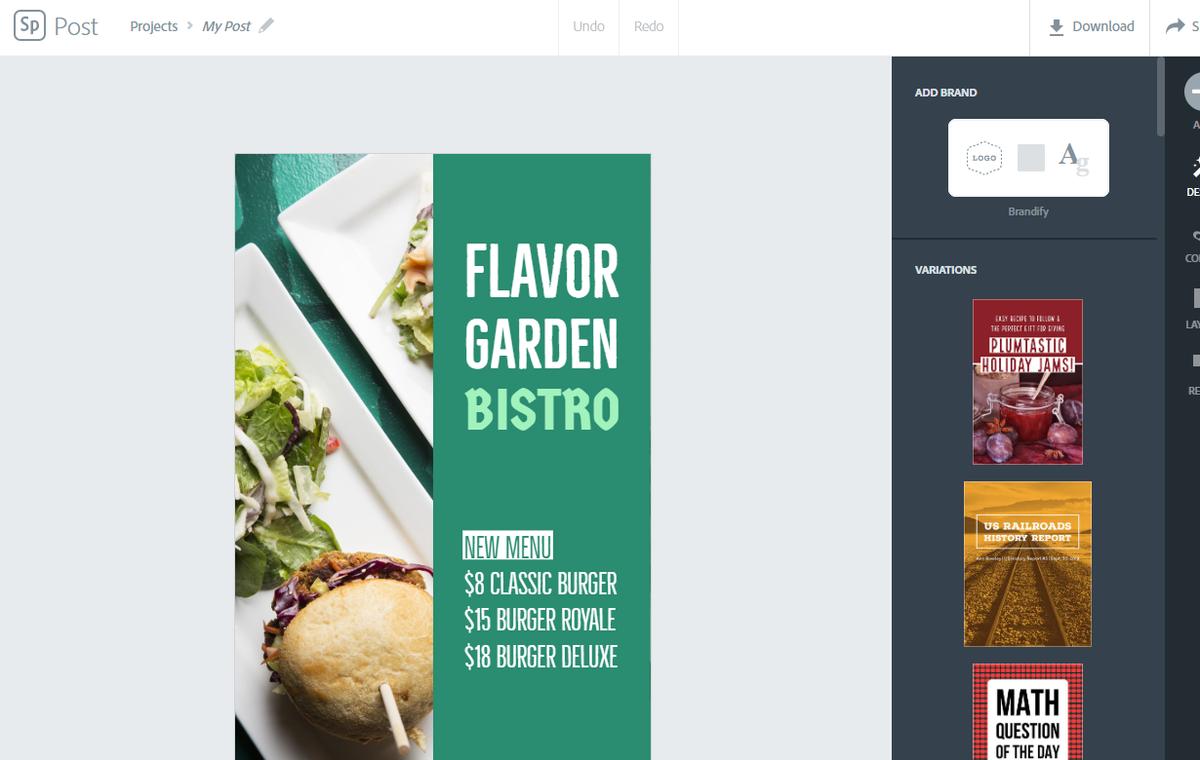Click the variations panel scrollbar
This screenshot has width=1200, height=760.
pyautogui.click(x=1161, y=96)
